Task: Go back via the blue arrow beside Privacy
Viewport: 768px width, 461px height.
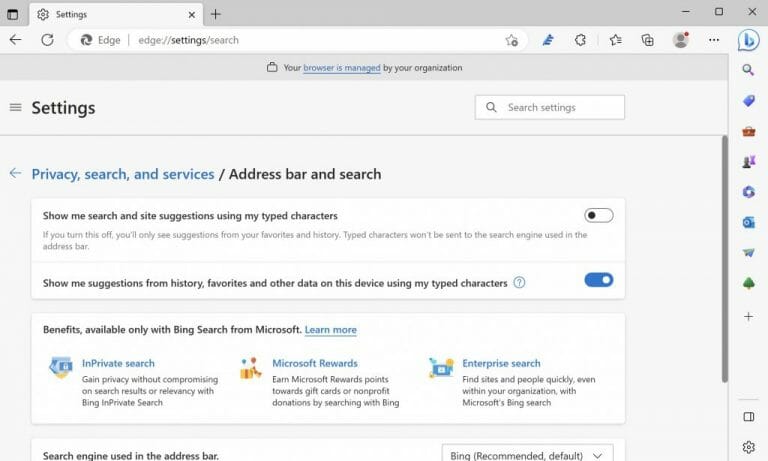Action: tap(15, 173)
